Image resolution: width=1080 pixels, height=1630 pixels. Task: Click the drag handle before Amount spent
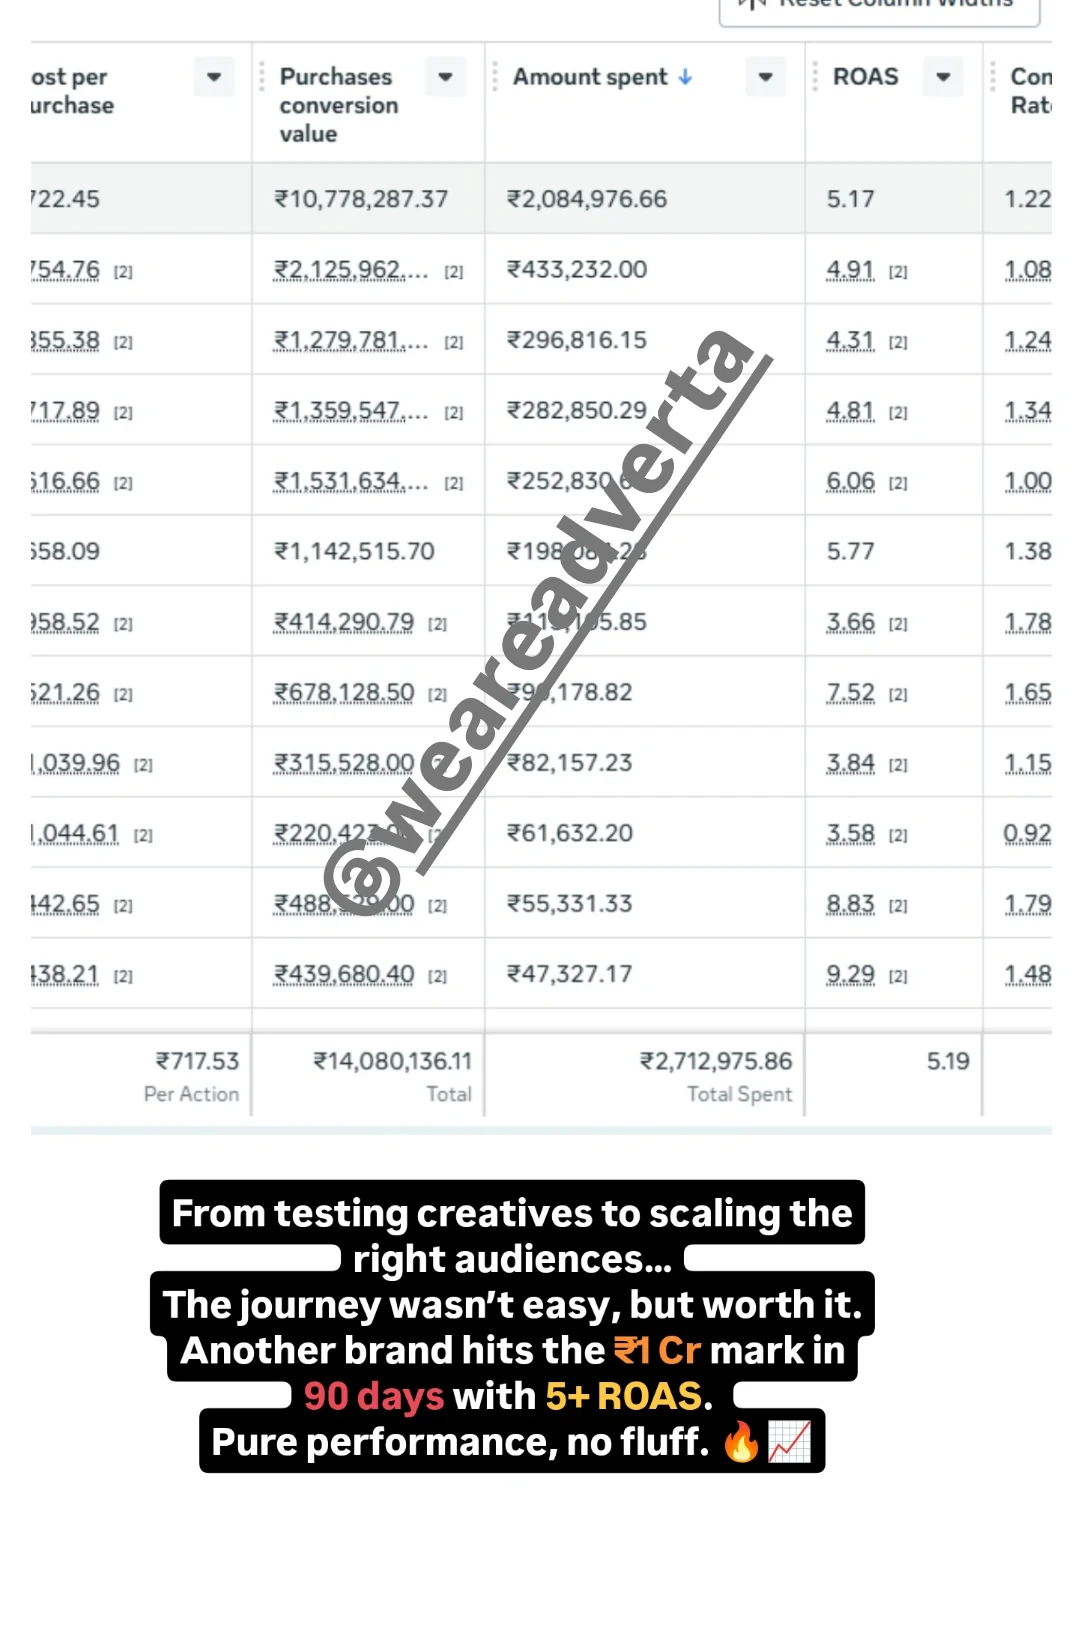[x=495, y=77]
